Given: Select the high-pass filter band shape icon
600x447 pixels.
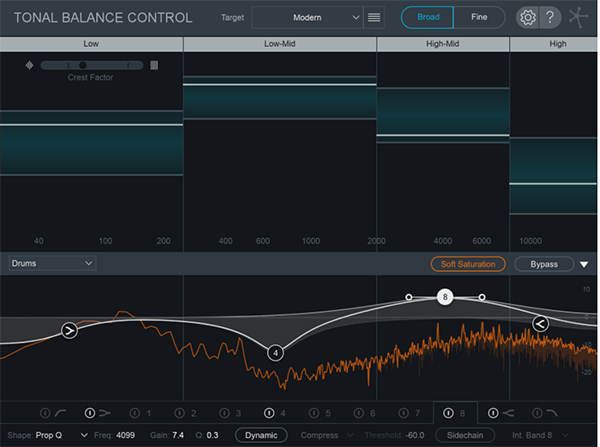Looking at the screenshot, I should (x=60, y=413).
